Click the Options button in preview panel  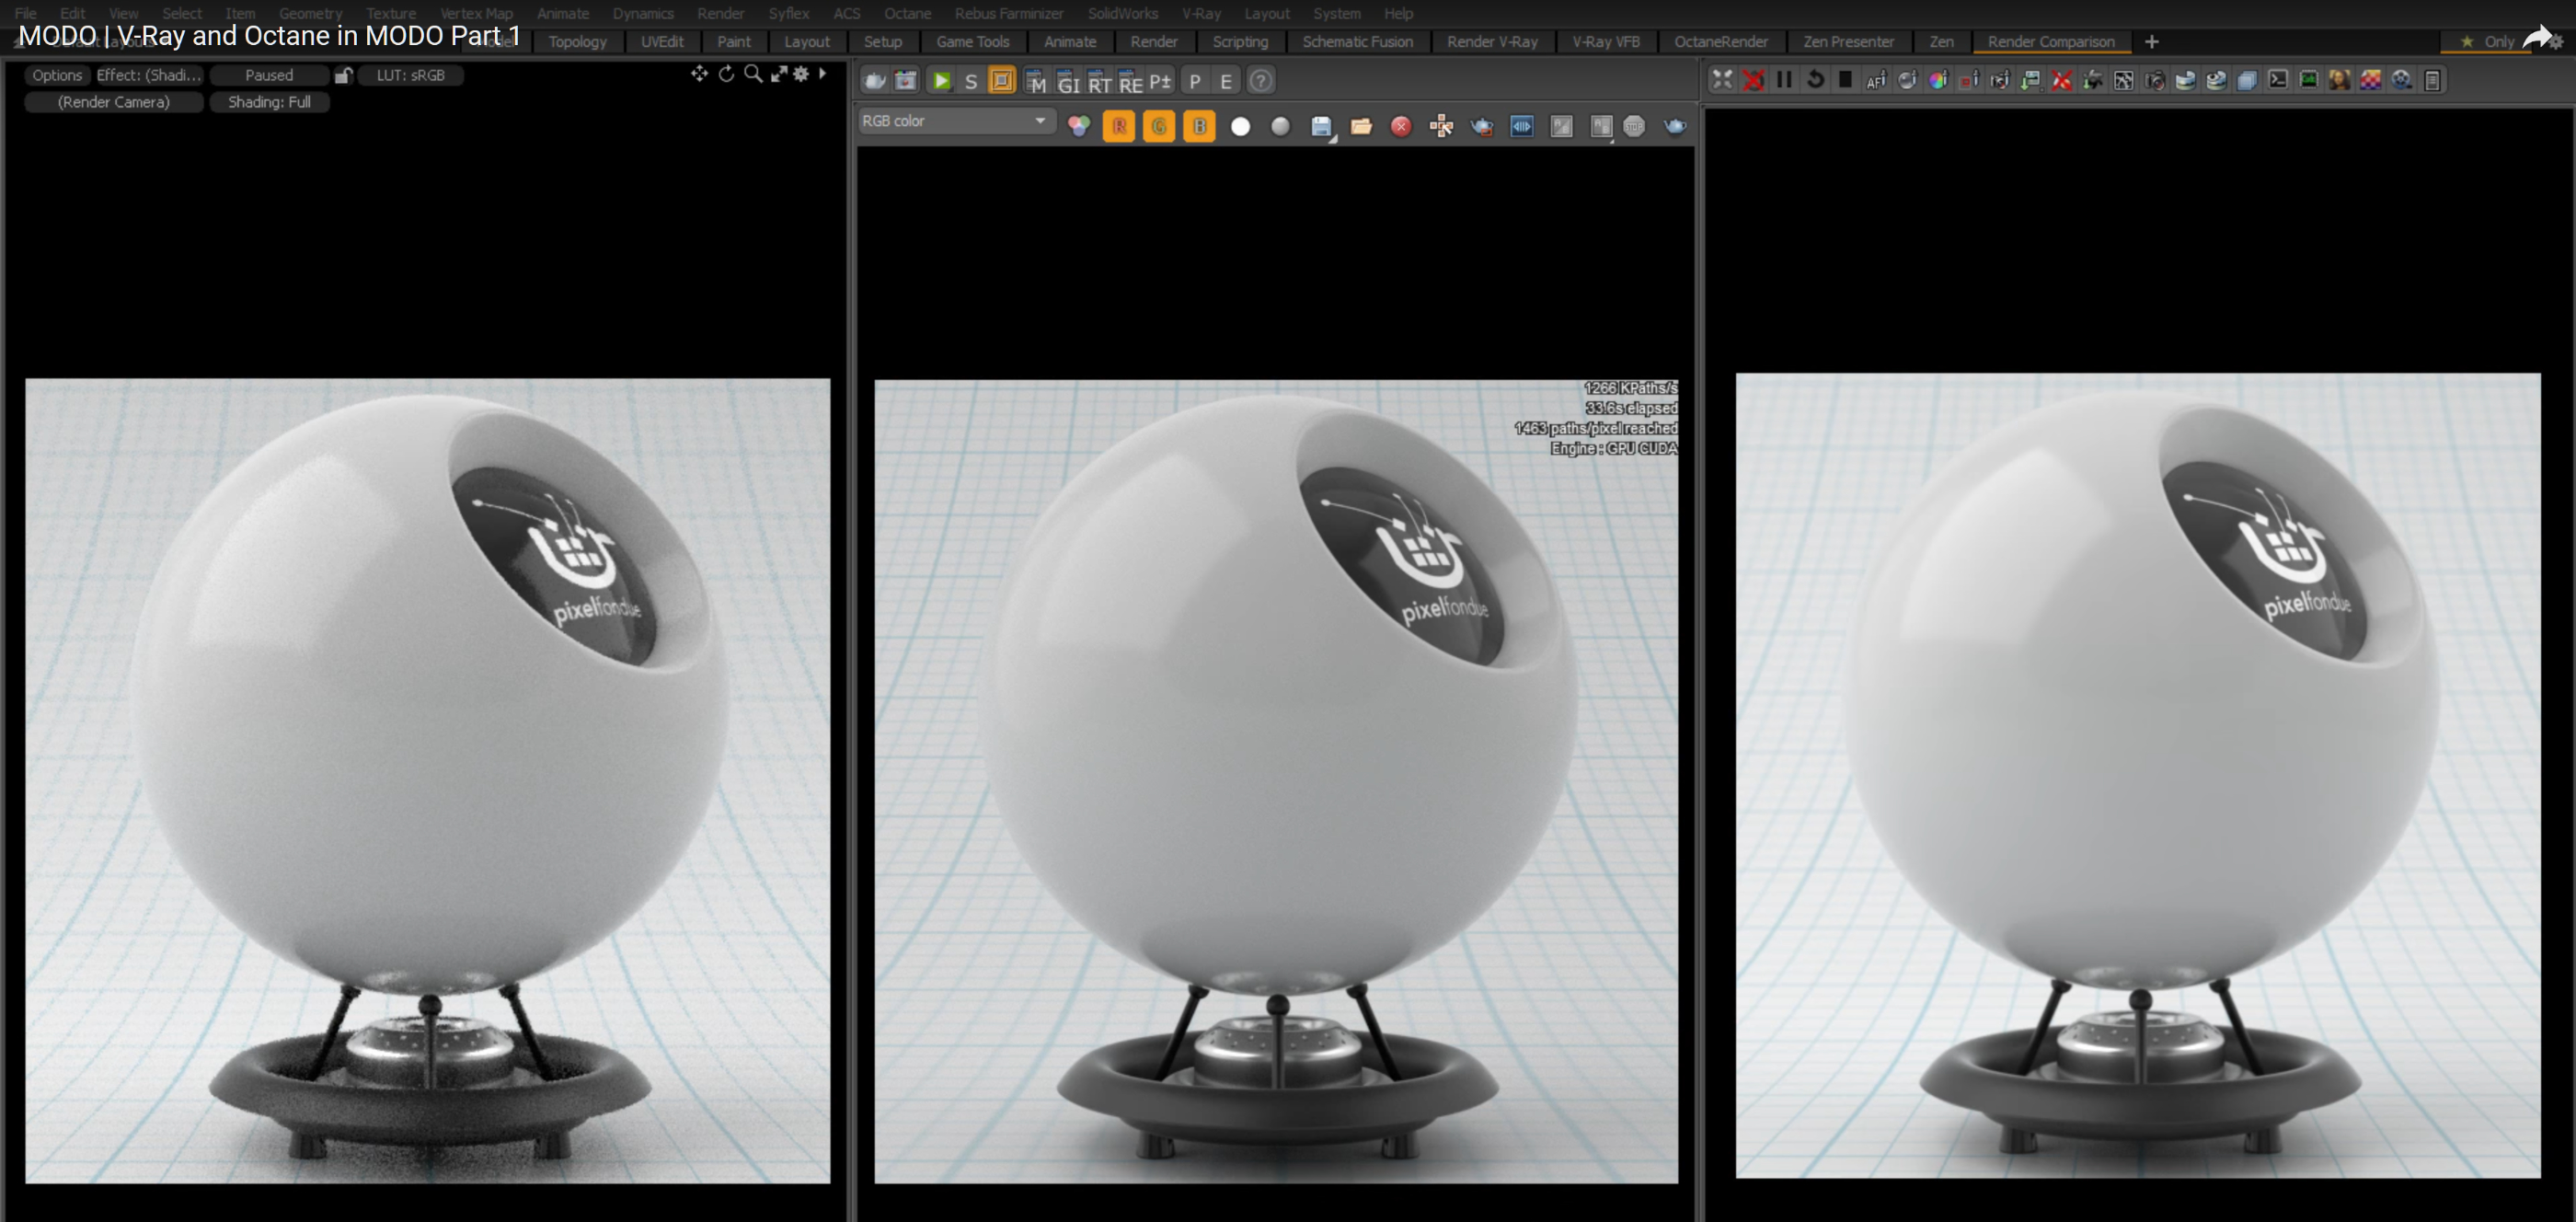point(57,75)
